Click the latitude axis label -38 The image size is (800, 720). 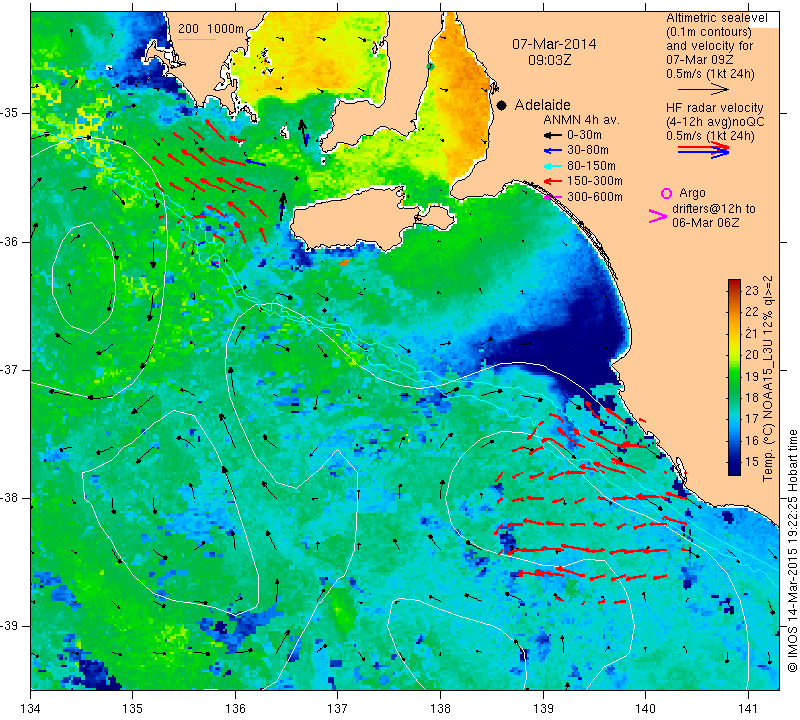(x=11, y=497)
